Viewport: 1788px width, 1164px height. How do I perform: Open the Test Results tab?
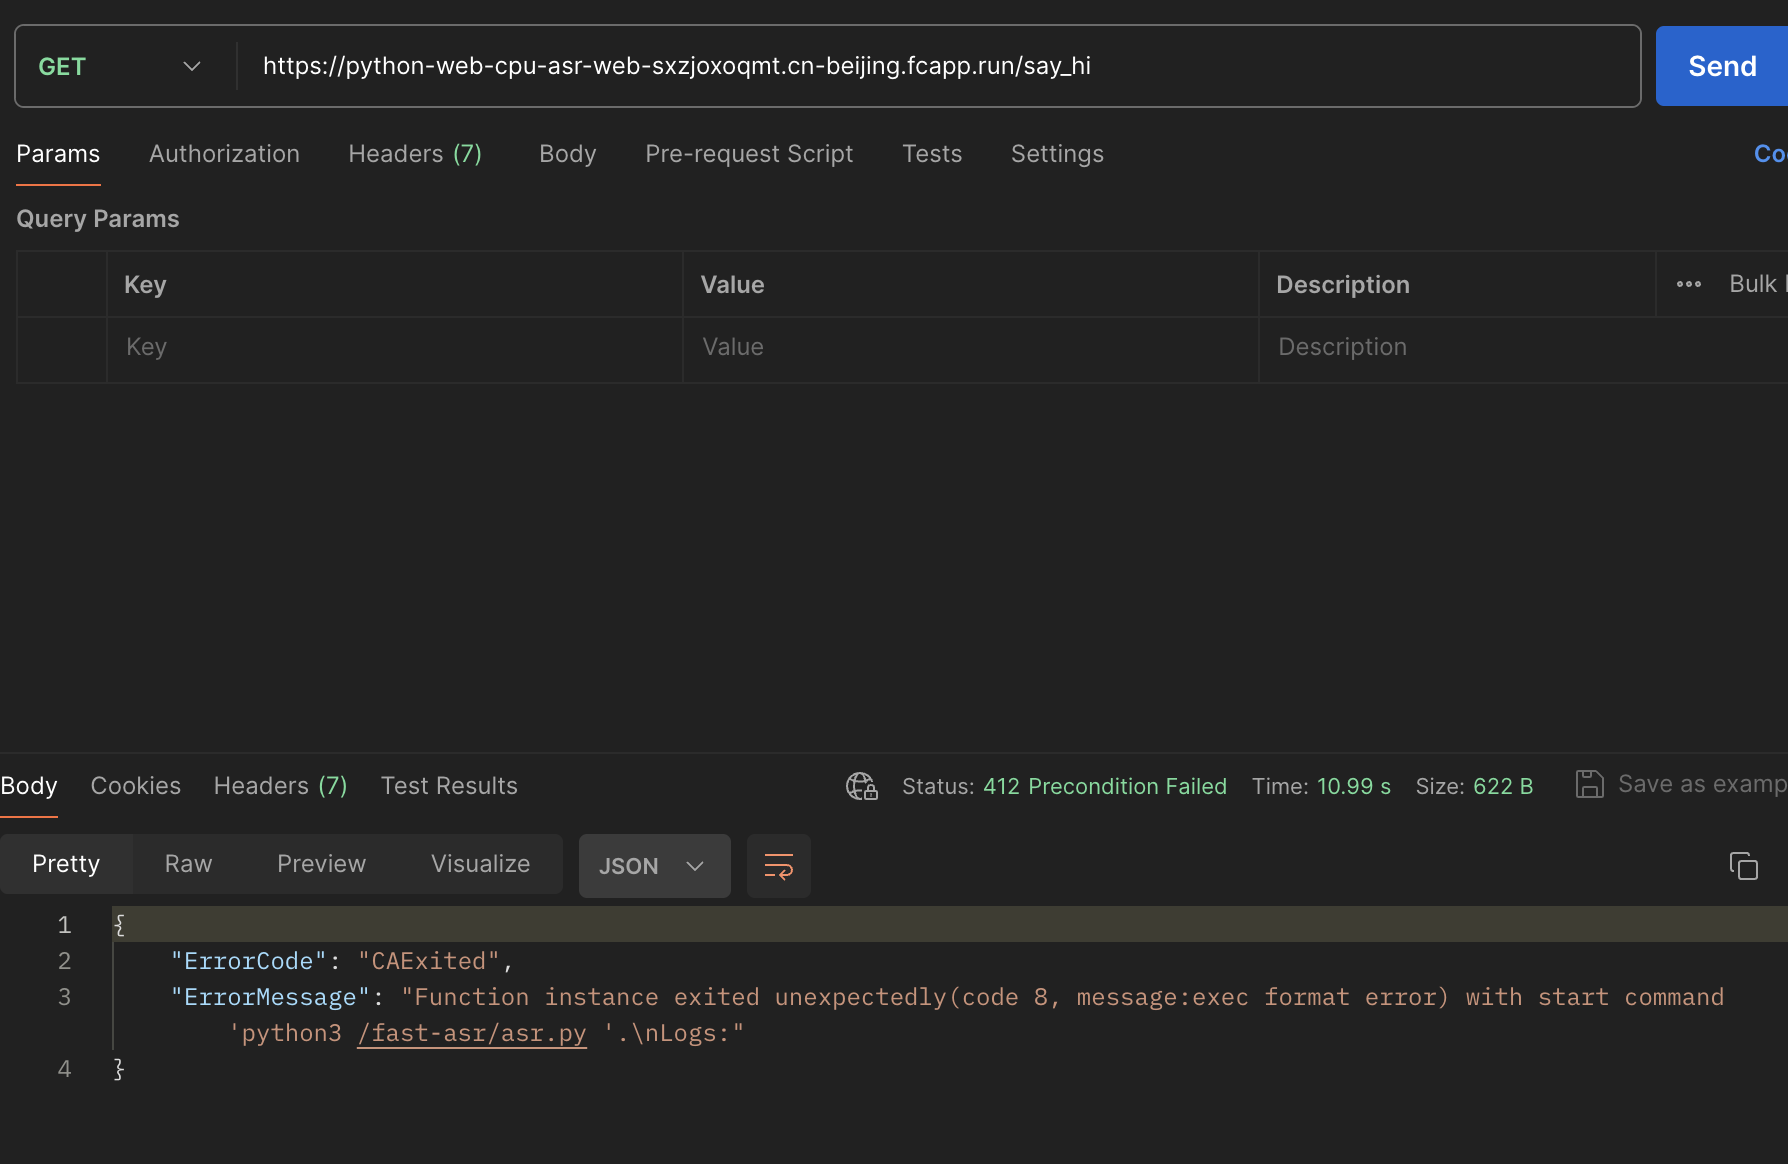[x=449, y=786]
